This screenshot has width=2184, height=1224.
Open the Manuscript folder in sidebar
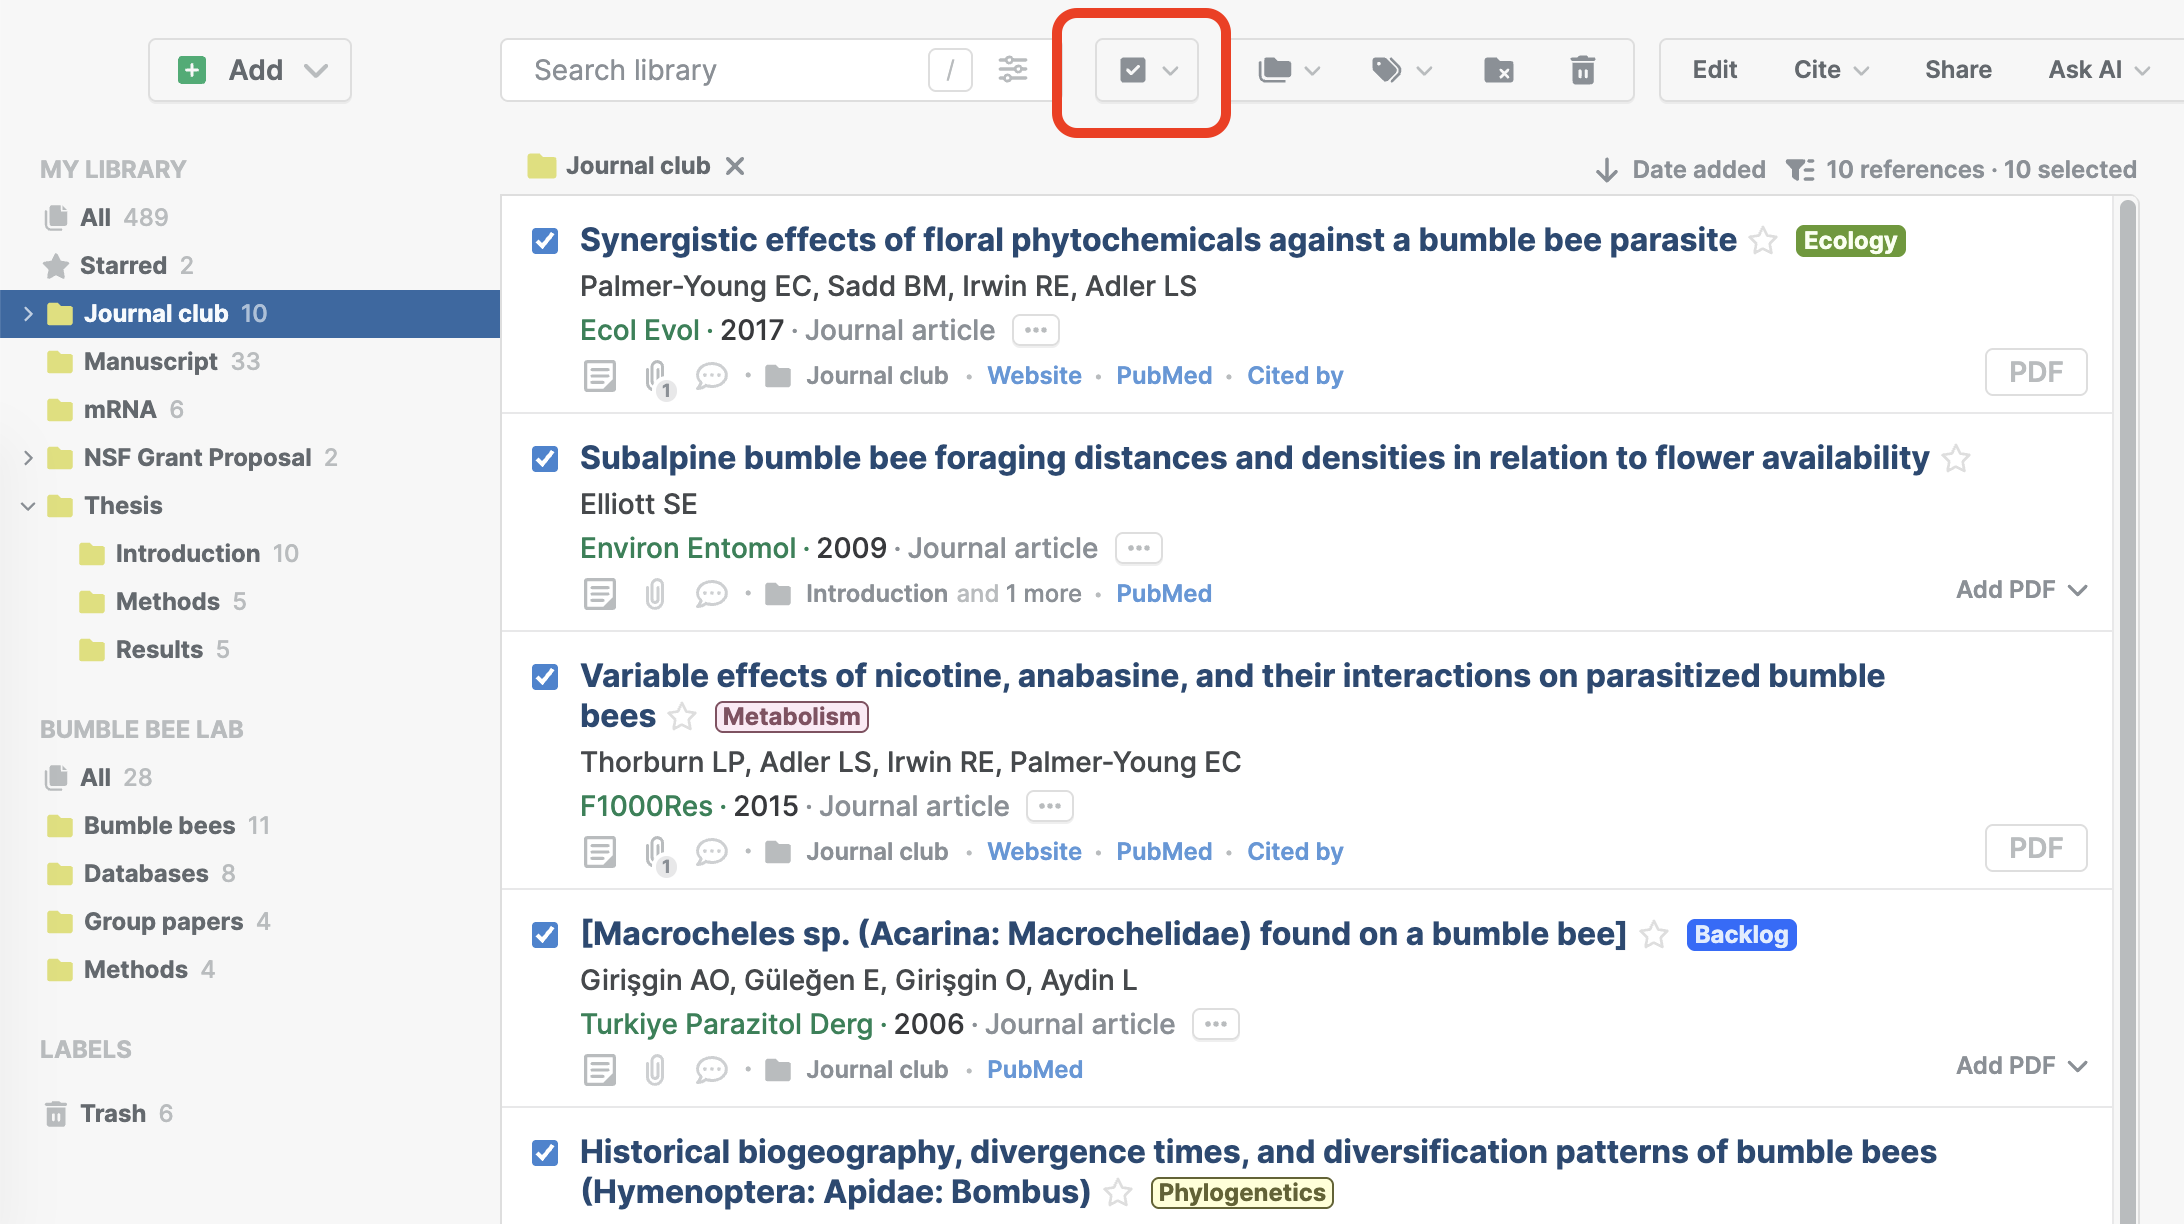[x=151, y=362]
